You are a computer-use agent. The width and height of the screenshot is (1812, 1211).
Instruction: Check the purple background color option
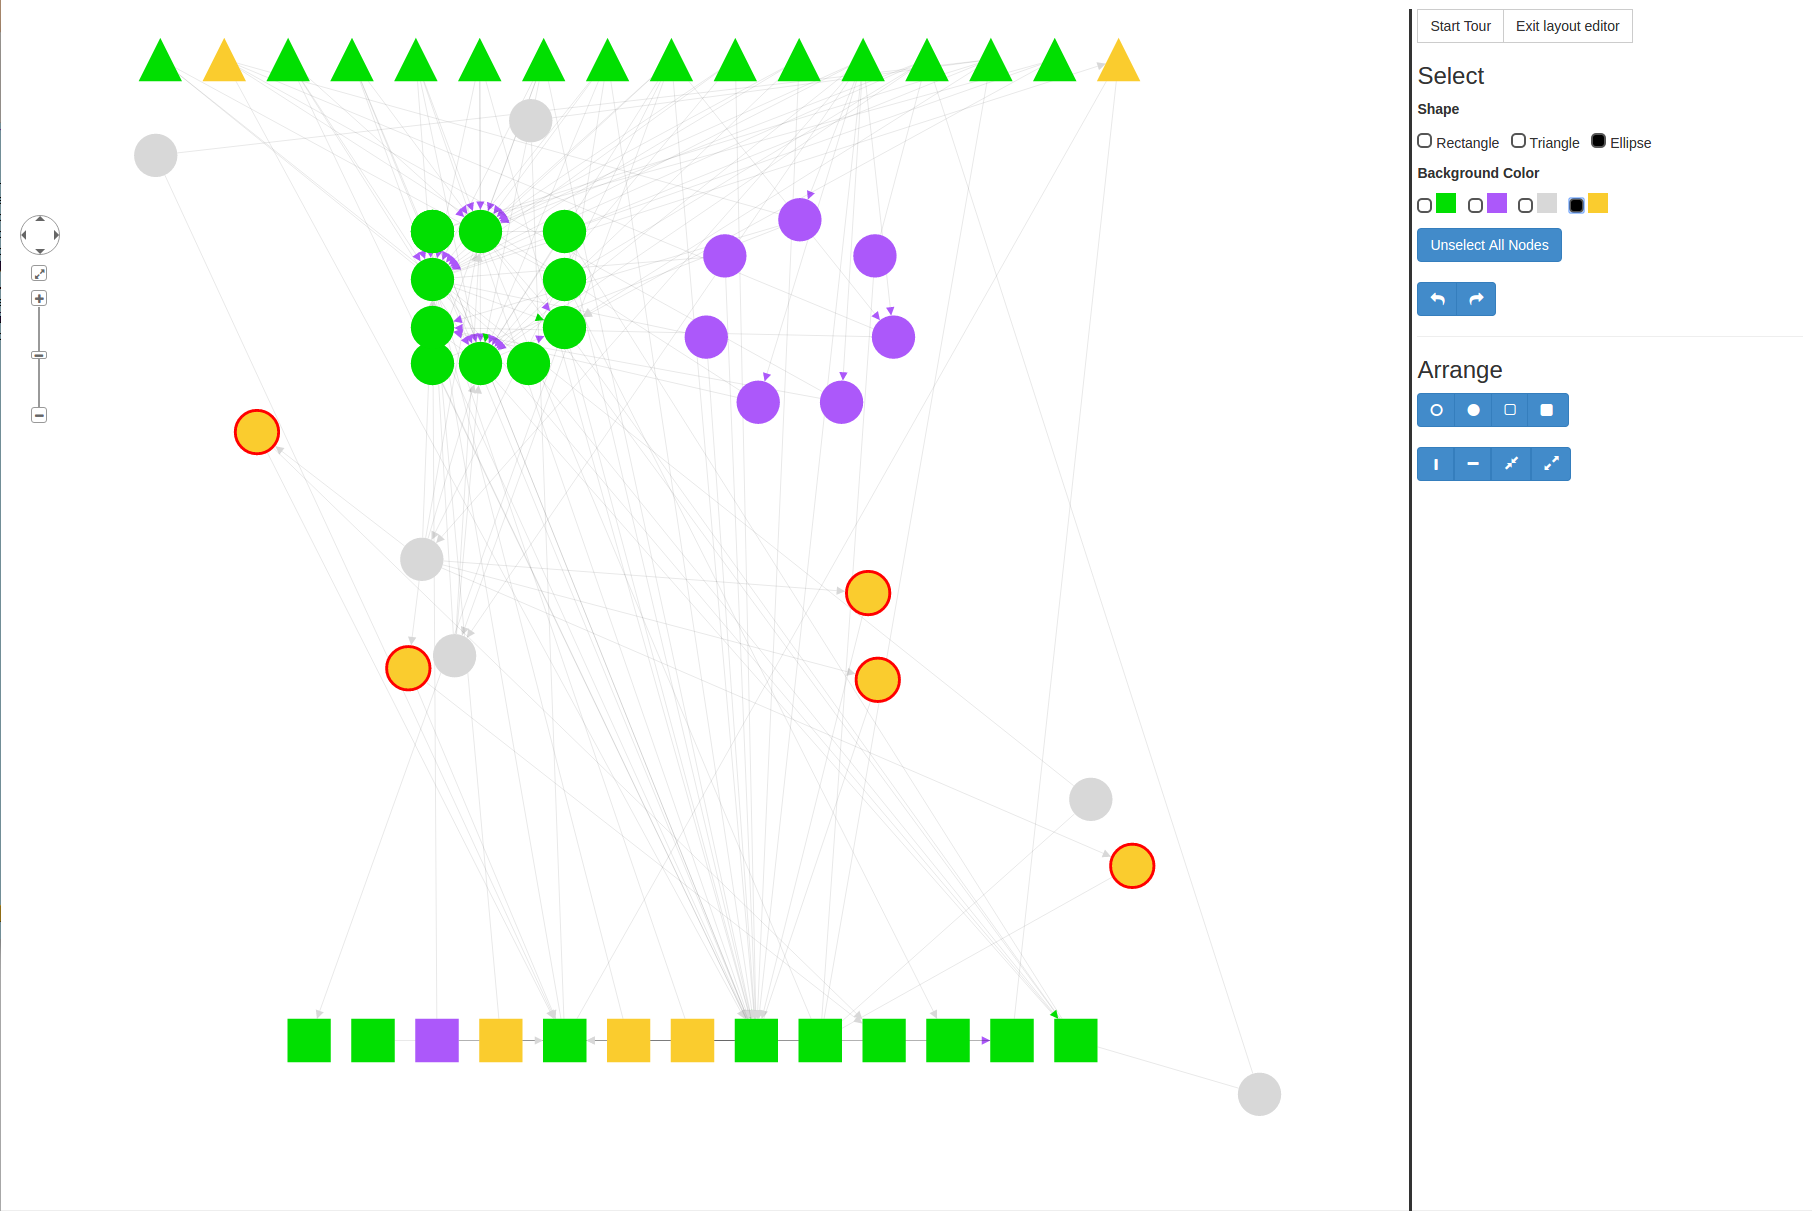click(1475, 205)
